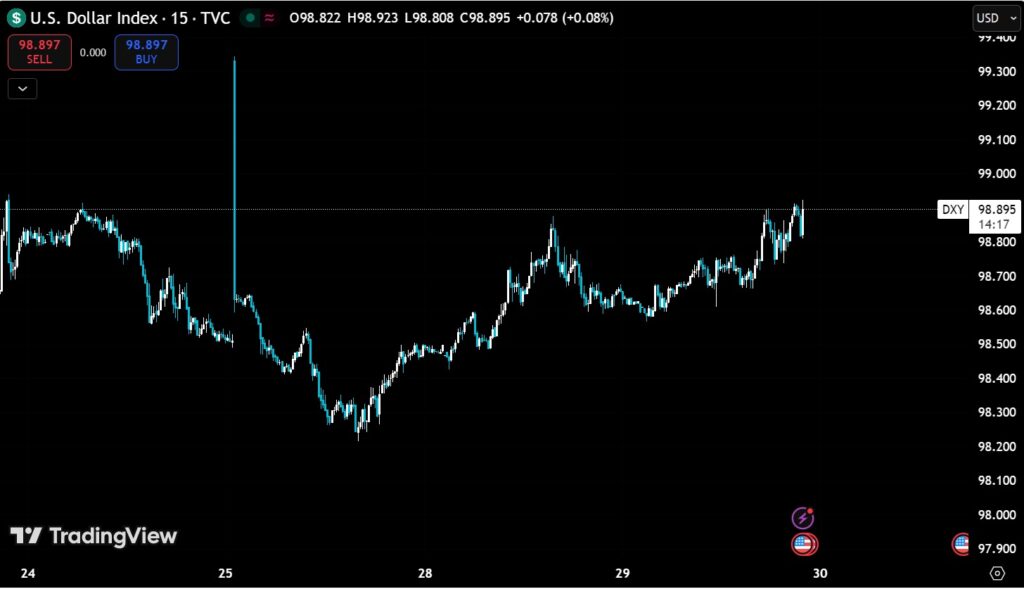Click the high value H98.923
The image size is (1024, 589).
pyautogui.click(x=372, y=18)
